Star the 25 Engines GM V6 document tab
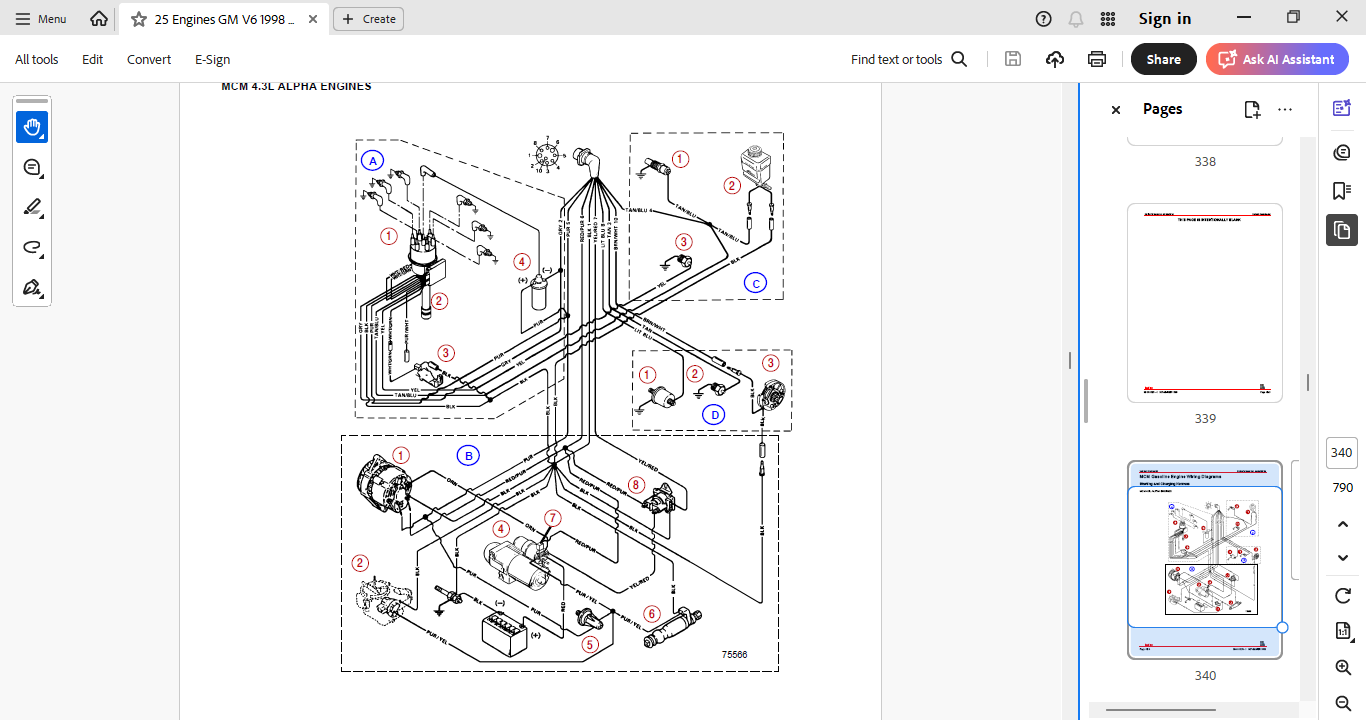Image resolution: width=1366 pixels, height=720 pixels. (139, 19)
